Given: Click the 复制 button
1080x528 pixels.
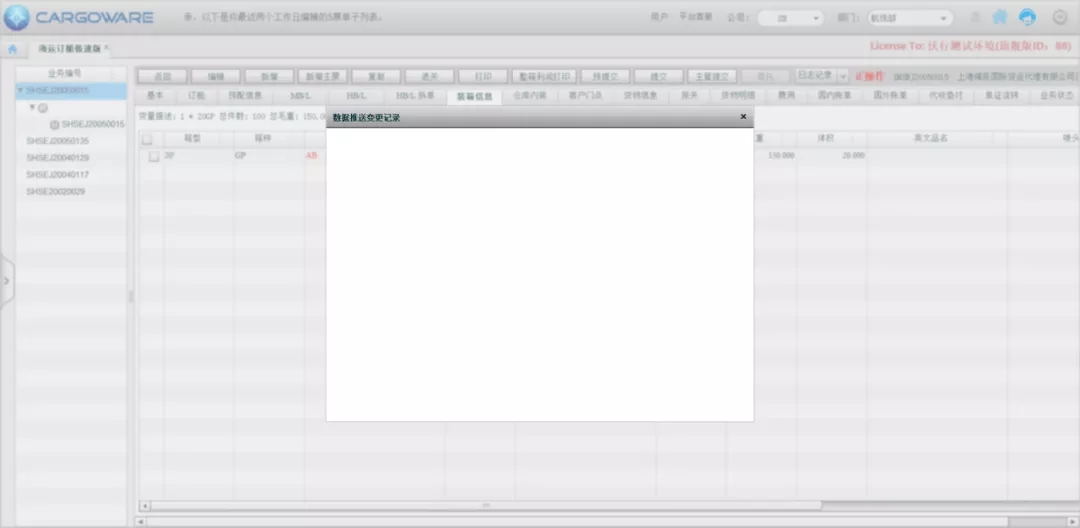Looking at the screenshot, I should [376, 76].
